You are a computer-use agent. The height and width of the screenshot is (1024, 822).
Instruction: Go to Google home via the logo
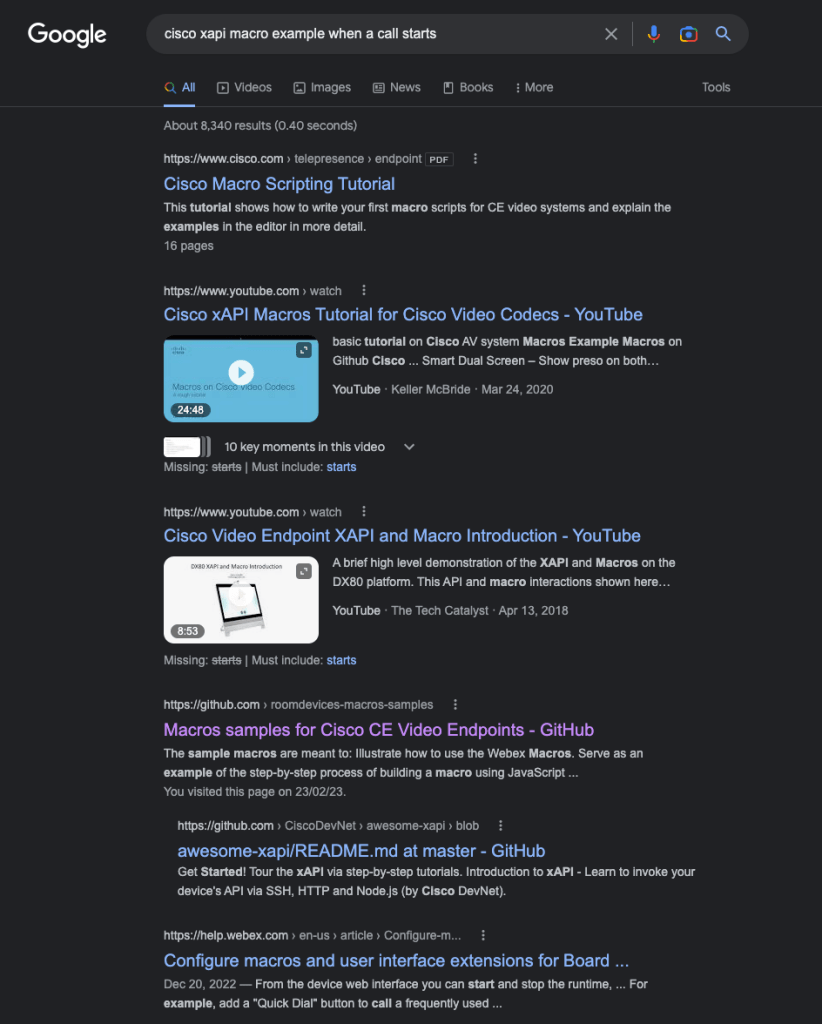67,35
